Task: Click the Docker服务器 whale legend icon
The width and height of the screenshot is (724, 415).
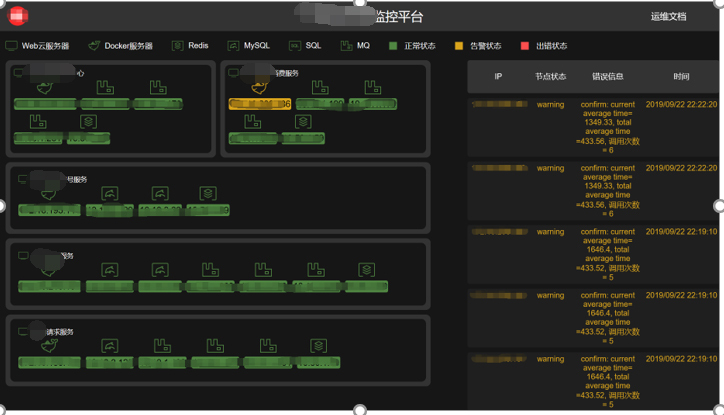Action: pyautogui.click(x=95, y=46)
